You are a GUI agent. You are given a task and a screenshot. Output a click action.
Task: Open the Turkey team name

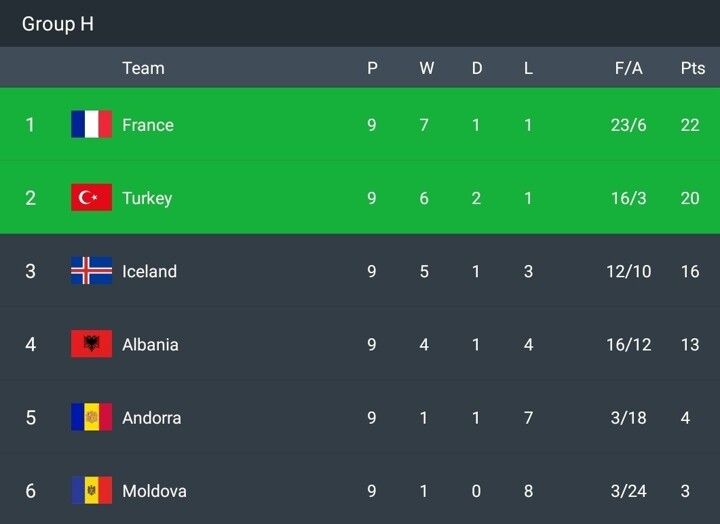(147, 198)
